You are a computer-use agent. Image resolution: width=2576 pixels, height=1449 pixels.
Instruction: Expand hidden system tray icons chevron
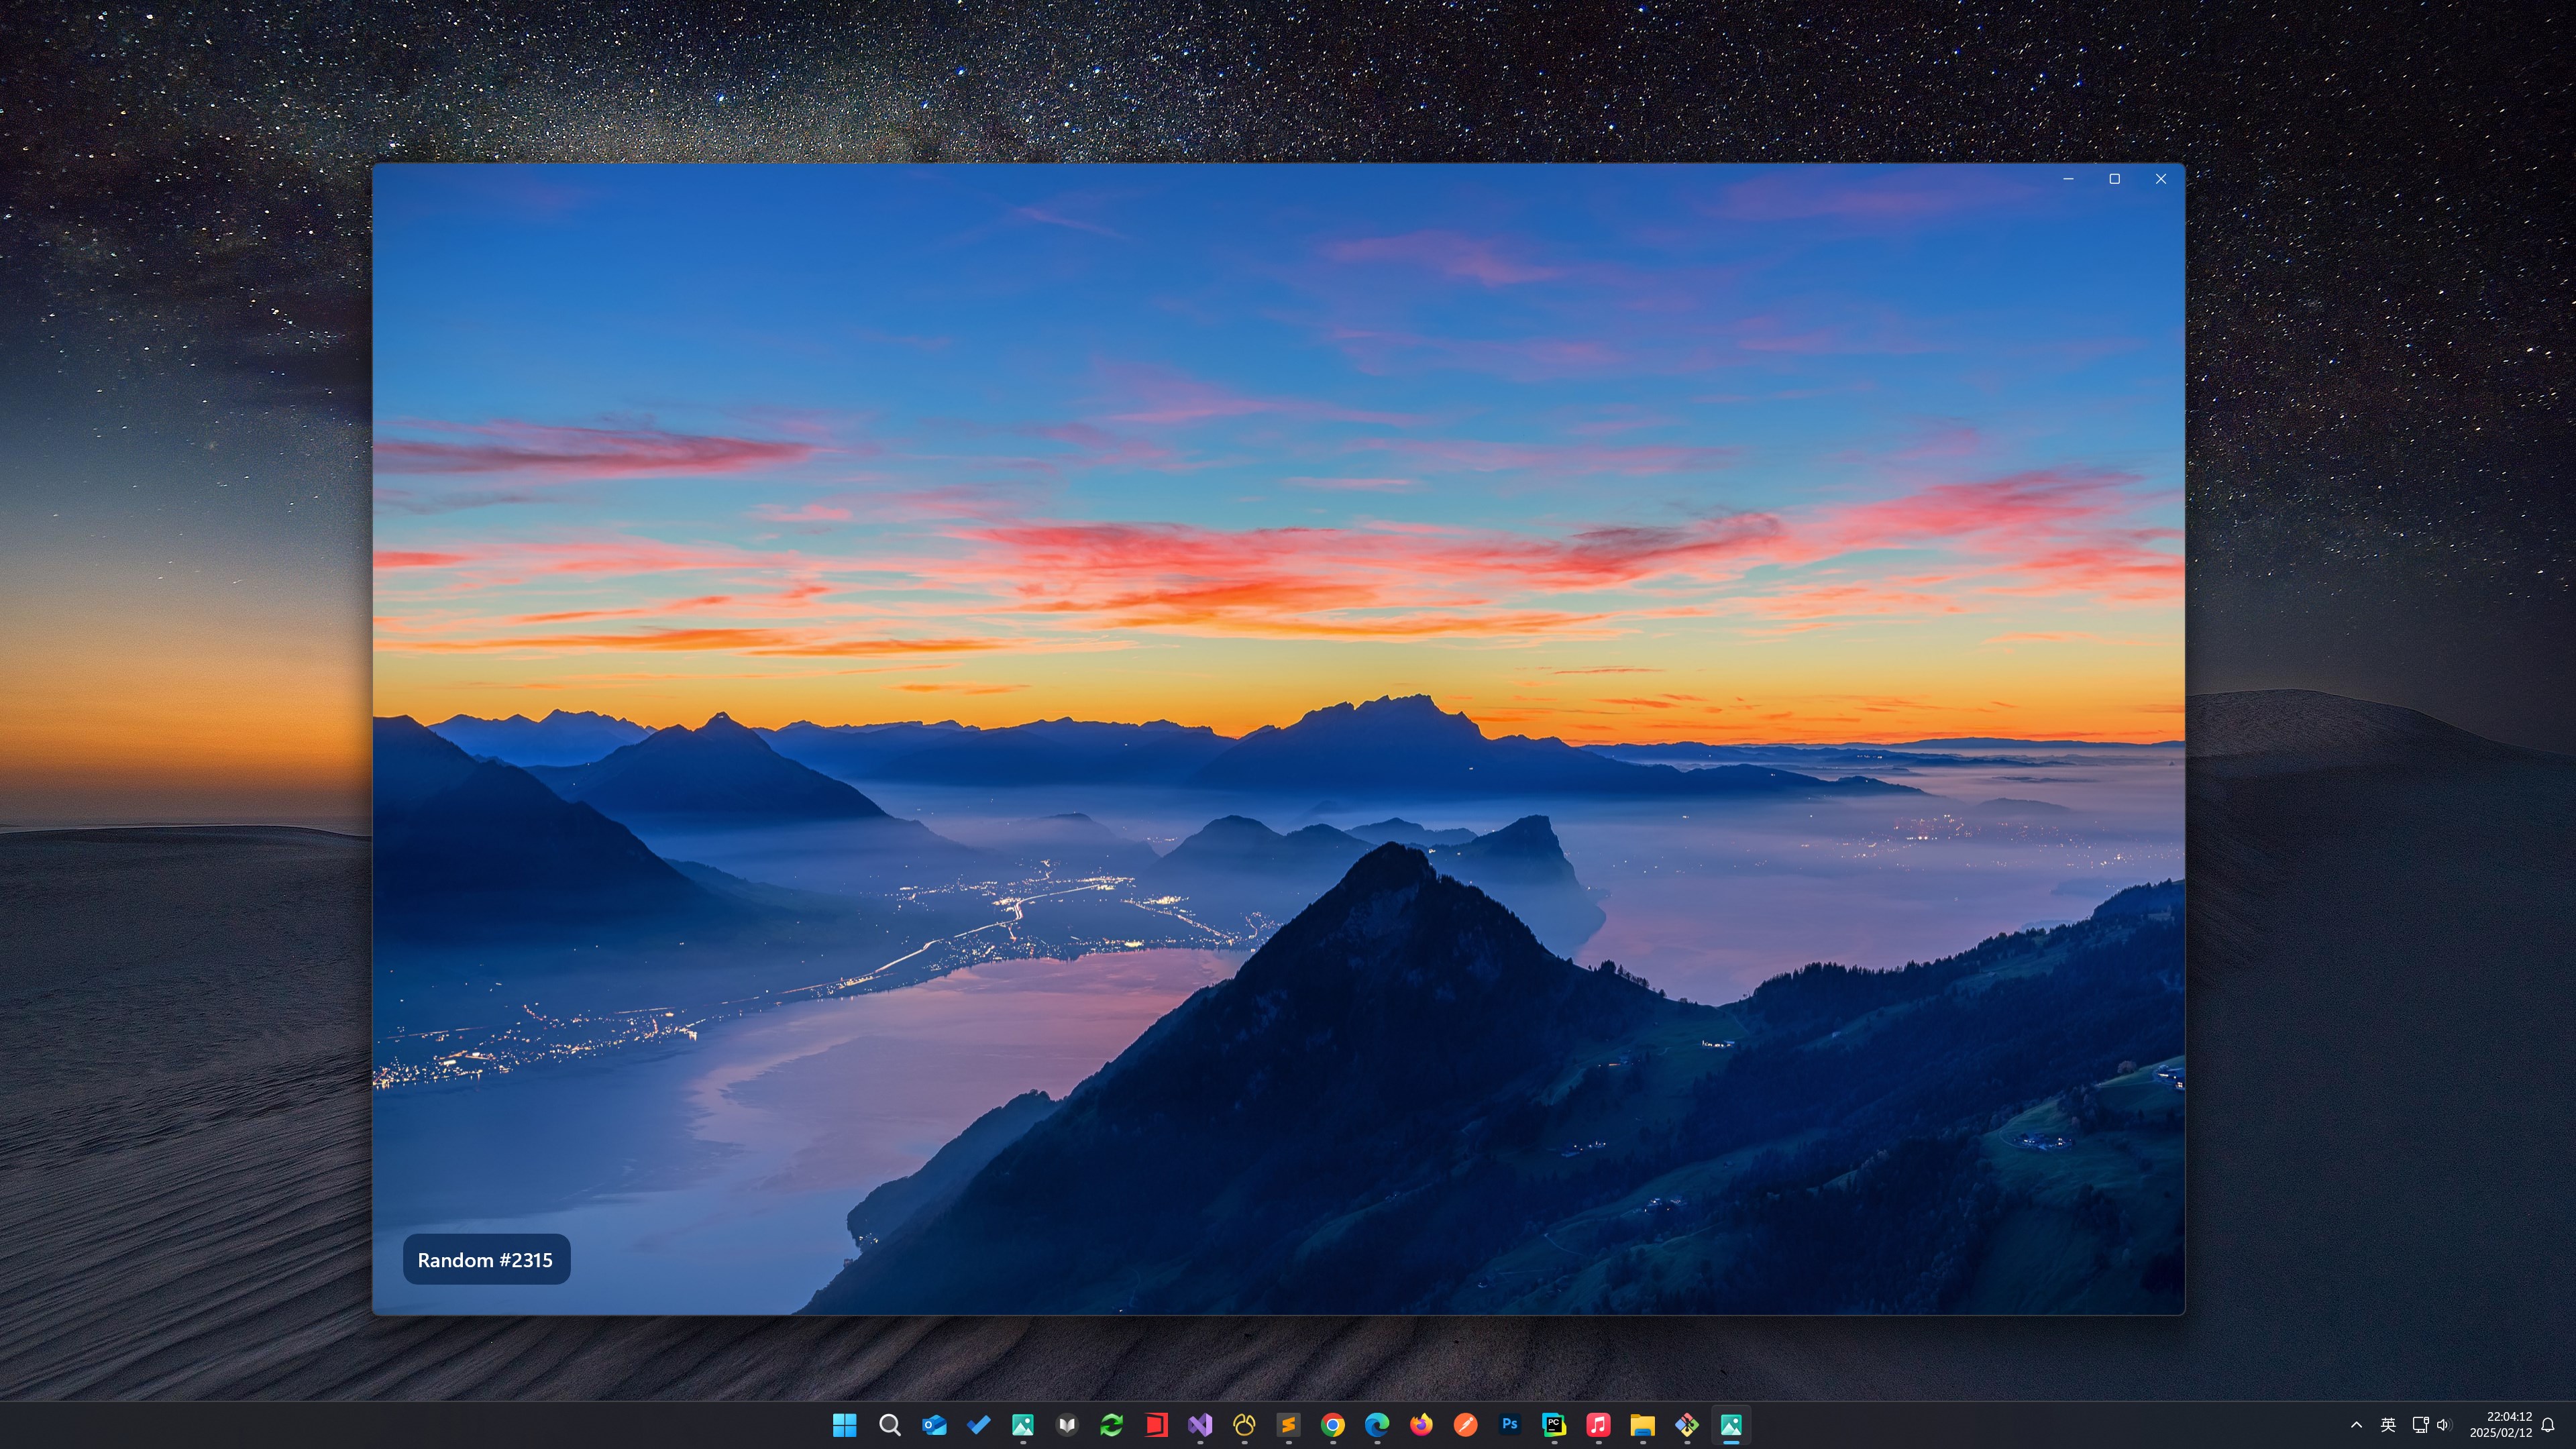tap(2356, 1425)
